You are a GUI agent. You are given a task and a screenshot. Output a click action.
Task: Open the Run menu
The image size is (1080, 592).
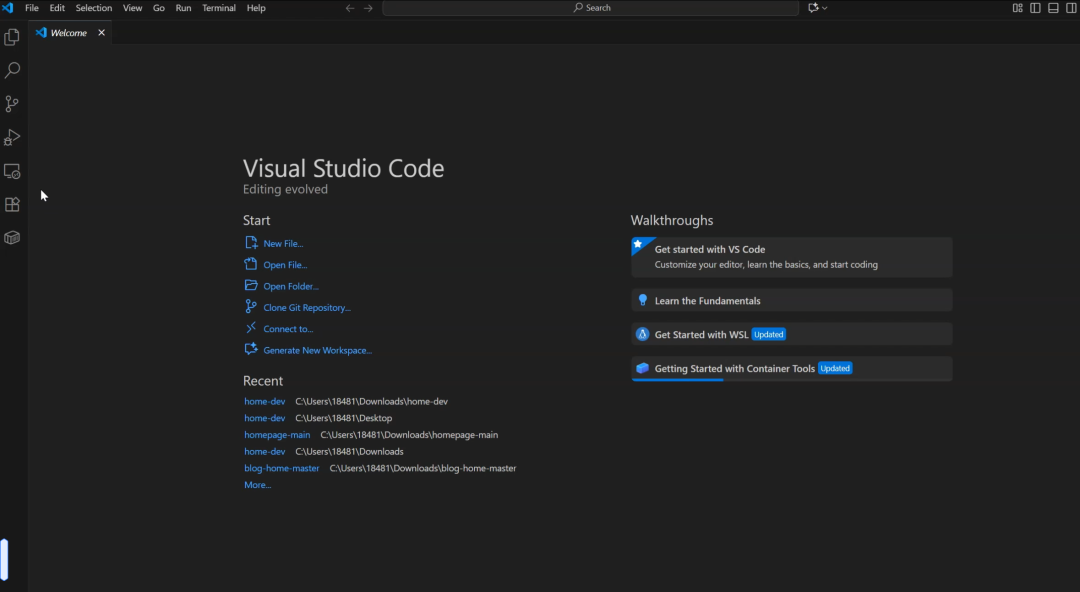click(x=183, y=8)
